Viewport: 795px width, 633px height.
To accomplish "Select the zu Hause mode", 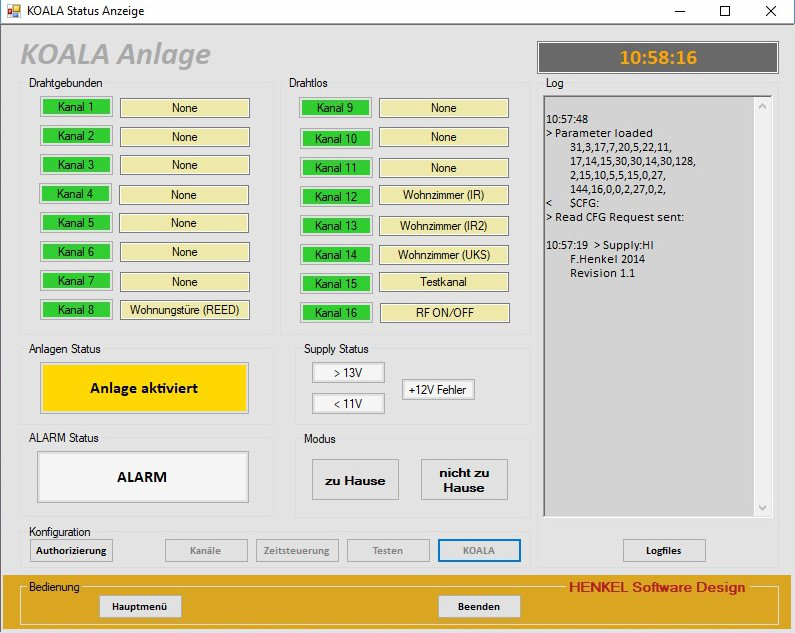I will coord(354,480).
